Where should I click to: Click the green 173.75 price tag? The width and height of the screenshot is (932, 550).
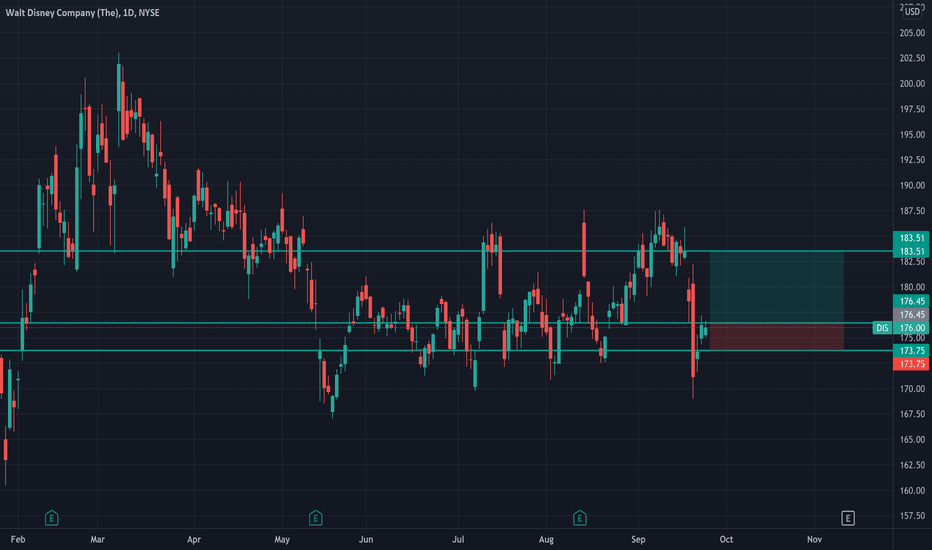click(x=911, y=350)
